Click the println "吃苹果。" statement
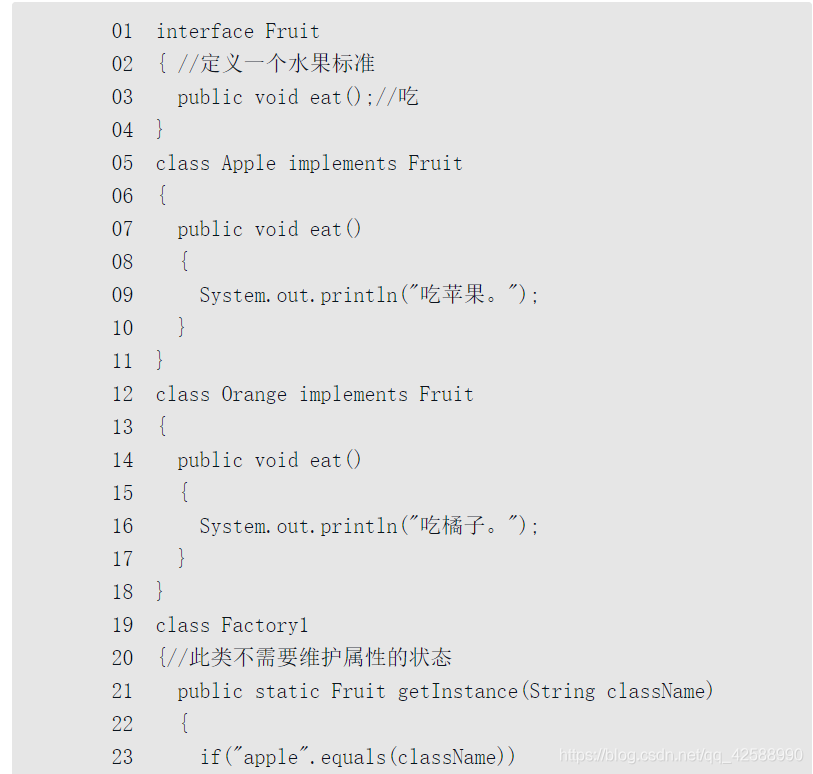Image resolution: width=813 pixels, height=774 pixels. (368, 295)
